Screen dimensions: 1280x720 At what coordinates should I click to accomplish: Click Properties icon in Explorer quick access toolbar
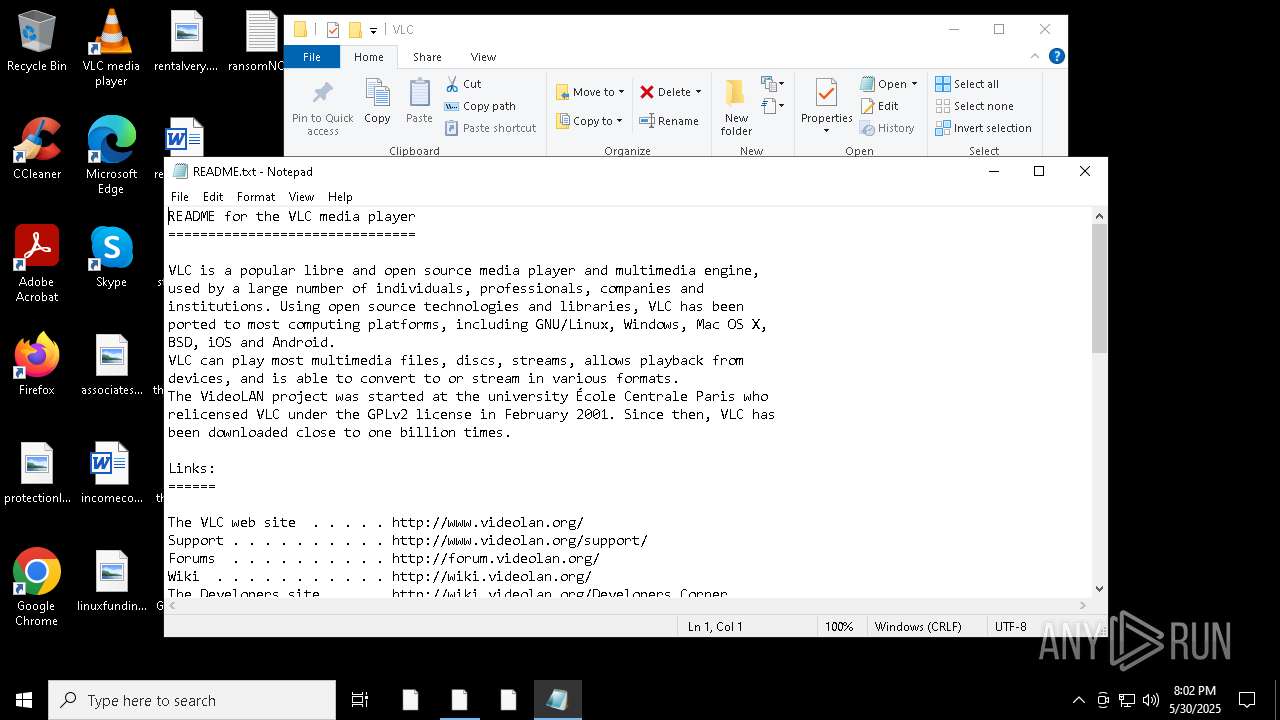pyautogui.click(x=333, y=30)
